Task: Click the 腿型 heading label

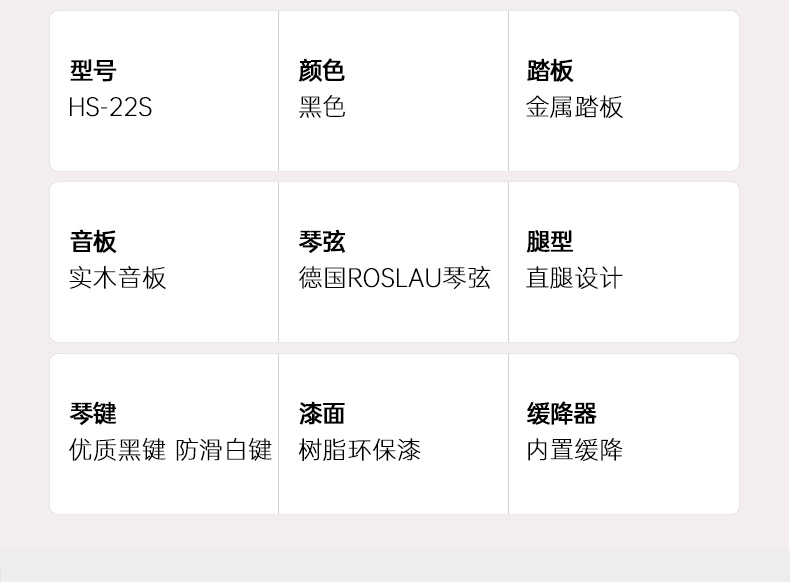Action: click(550, 242)
